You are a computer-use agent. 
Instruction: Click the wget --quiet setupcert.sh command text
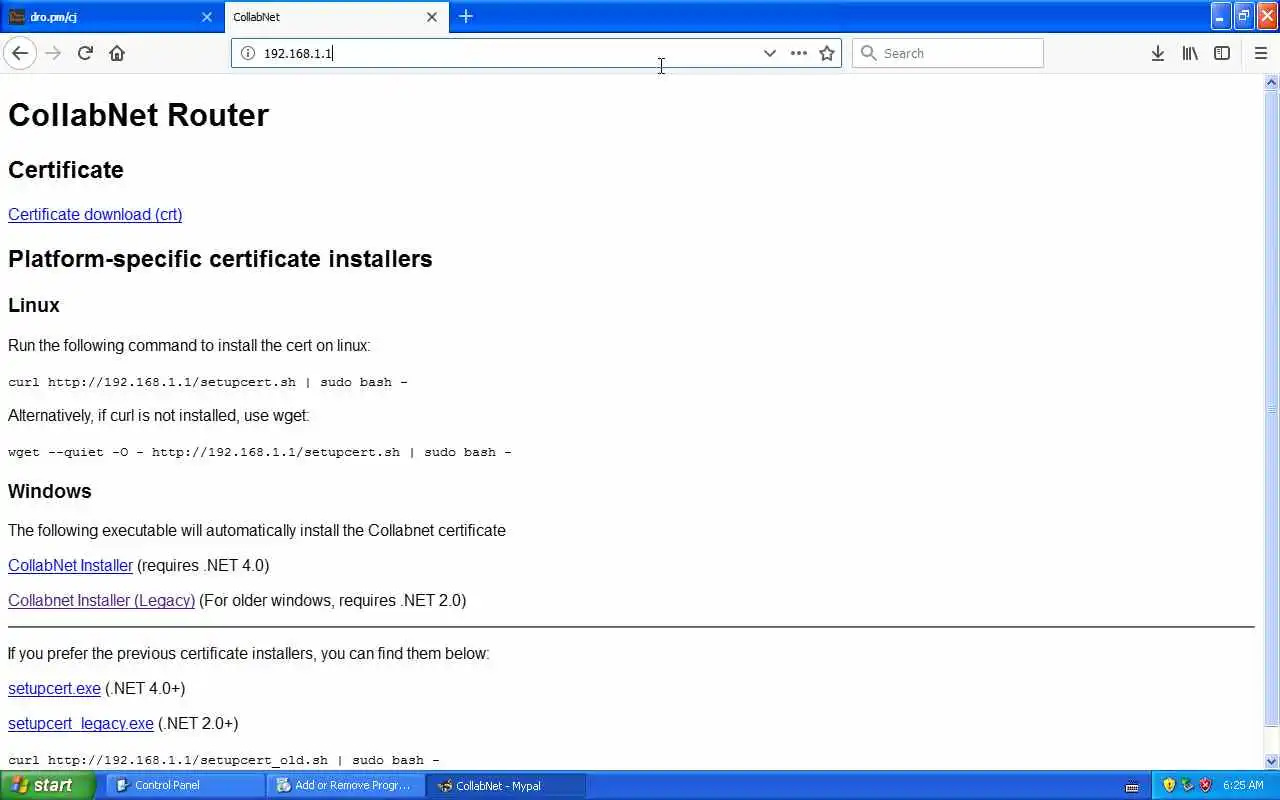click(x=260, y=452)
